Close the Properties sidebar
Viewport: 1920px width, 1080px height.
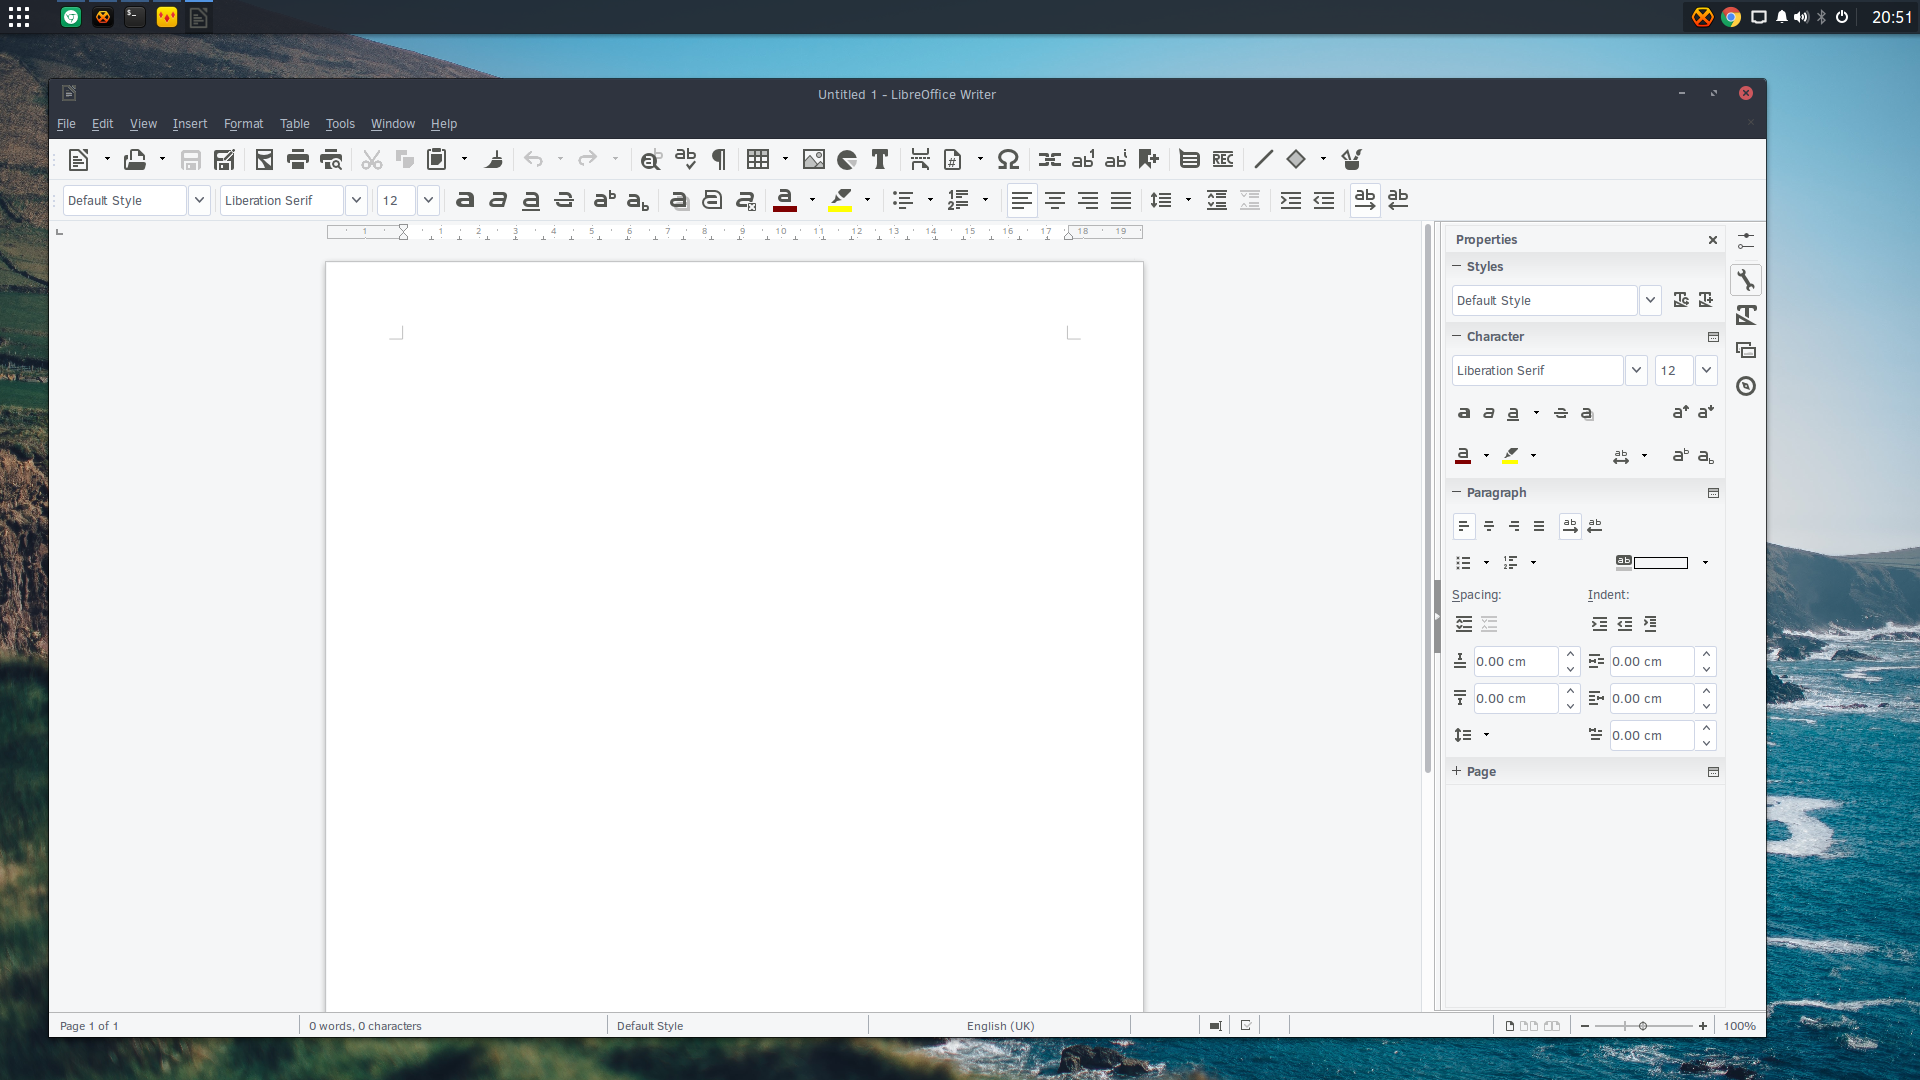(1713, 240)
